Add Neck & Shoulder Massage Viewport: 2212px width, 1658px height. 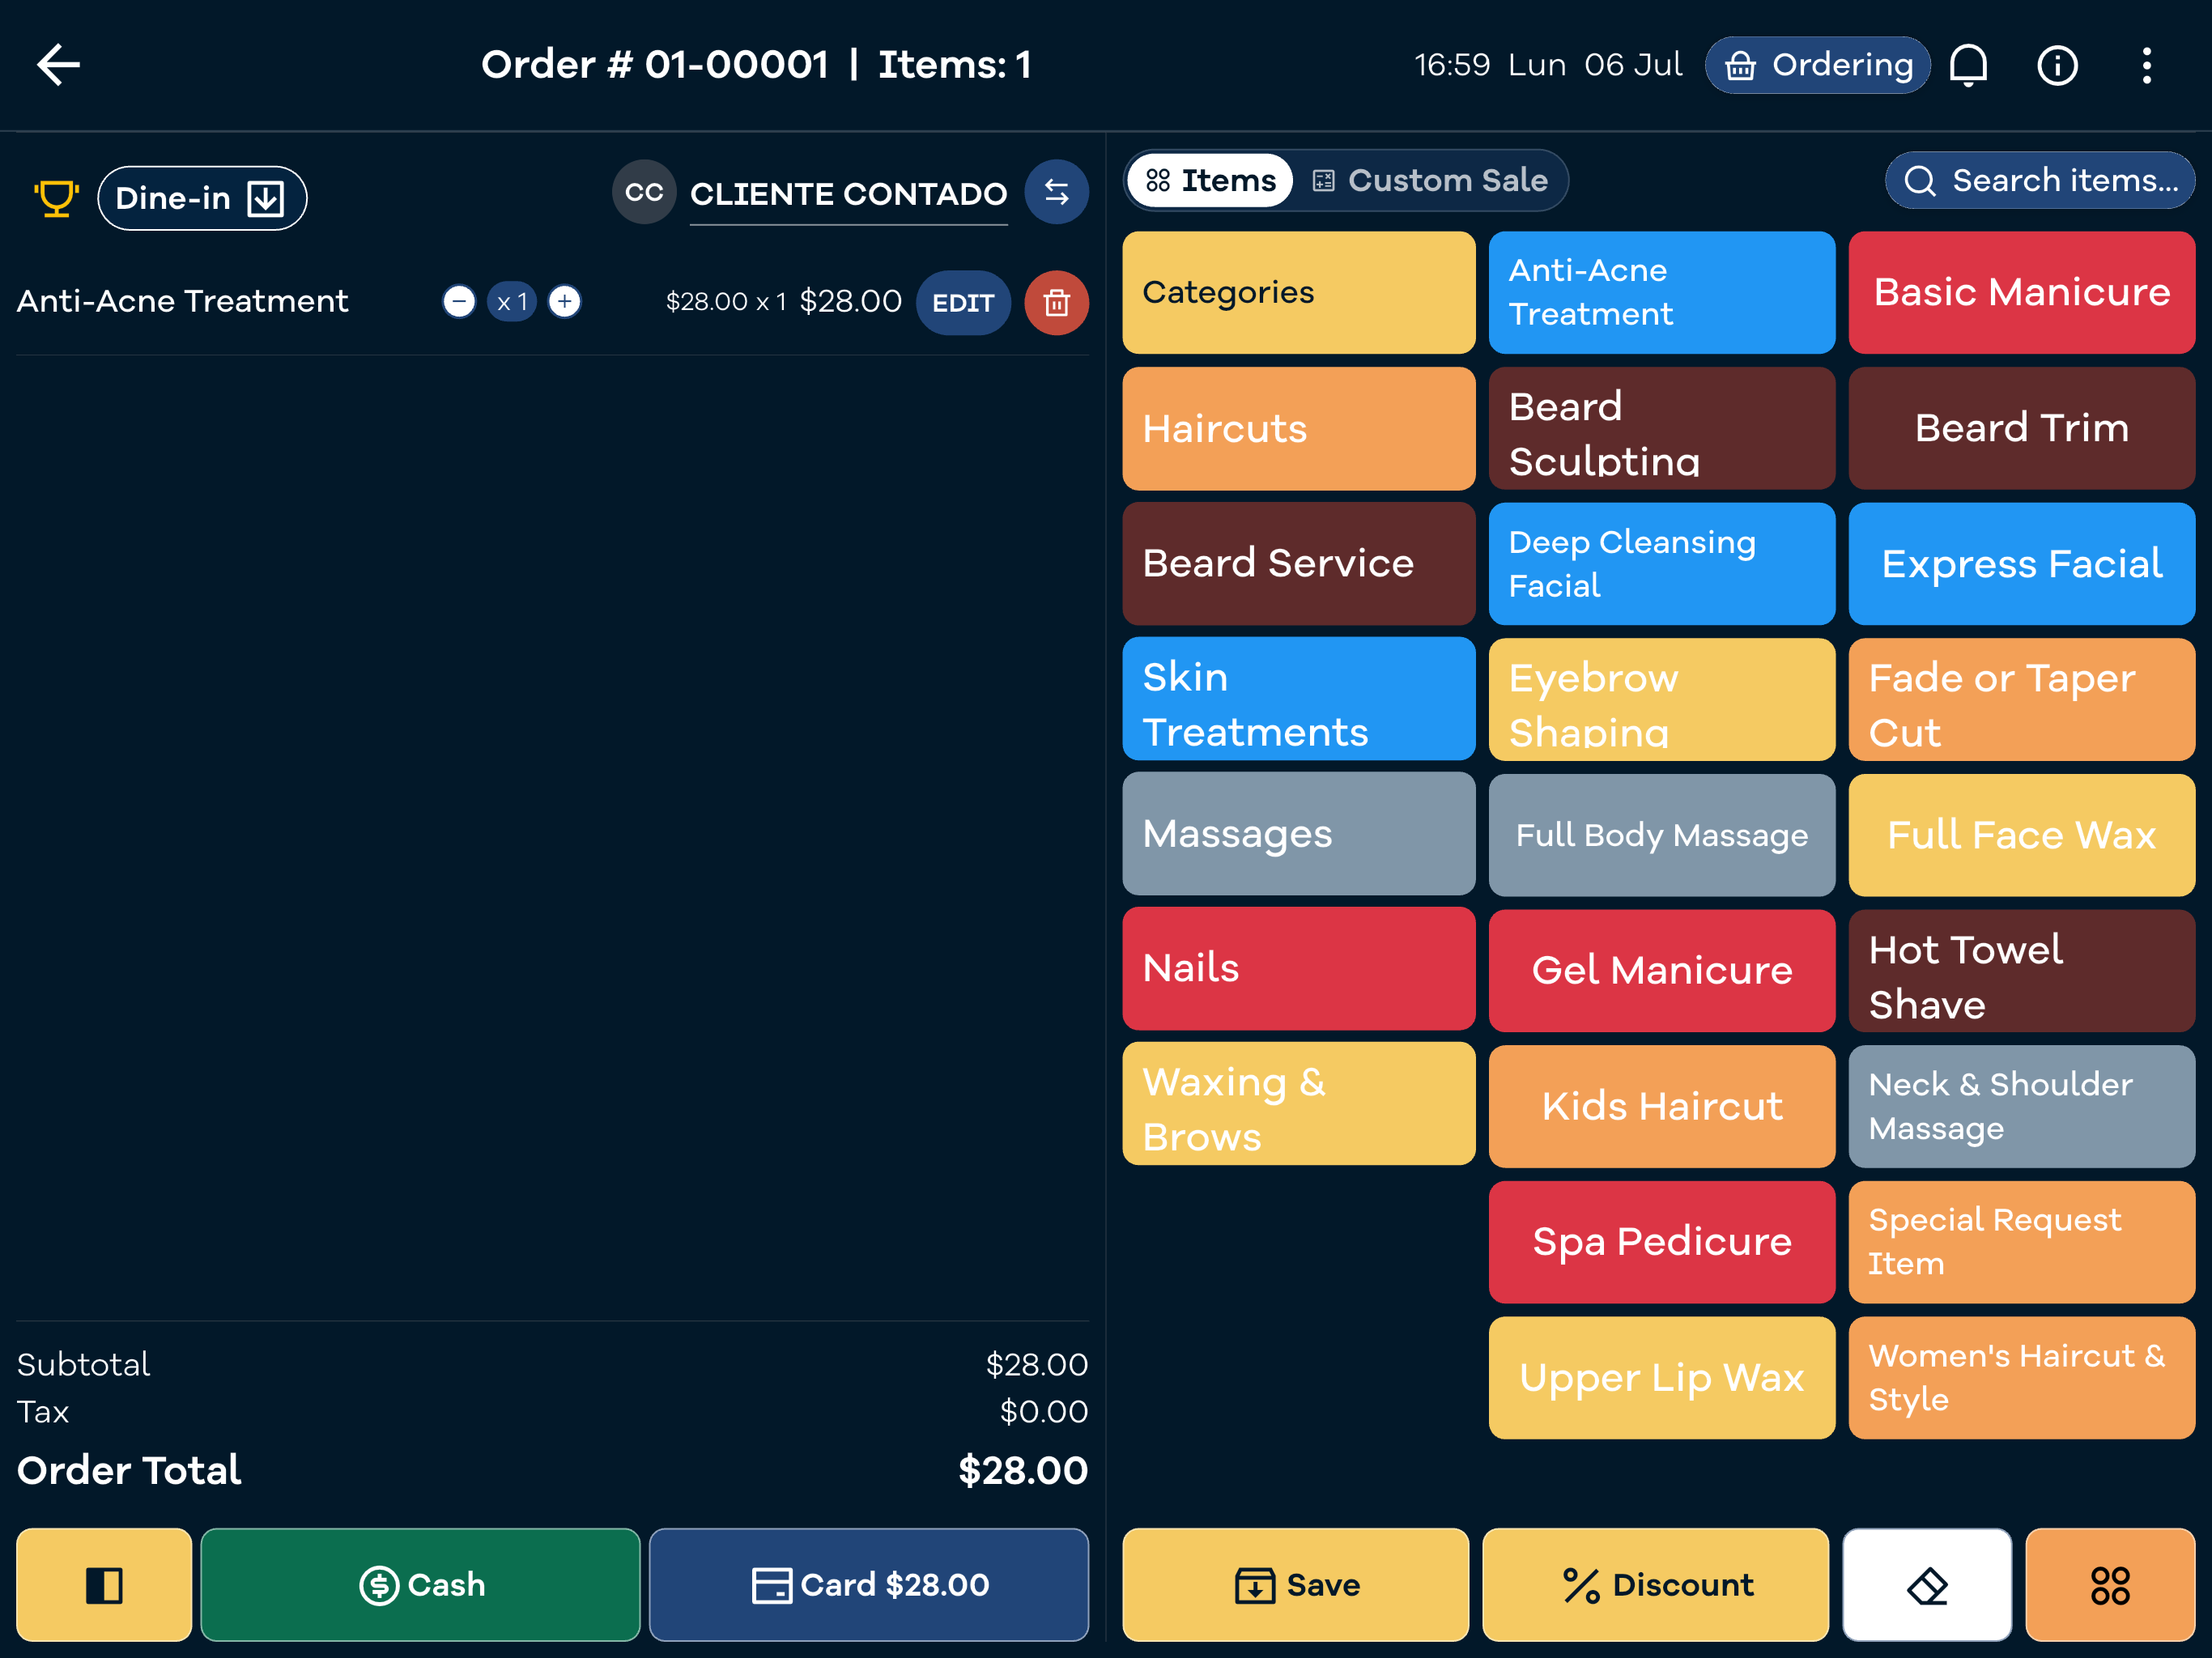pos(2021,1106)
